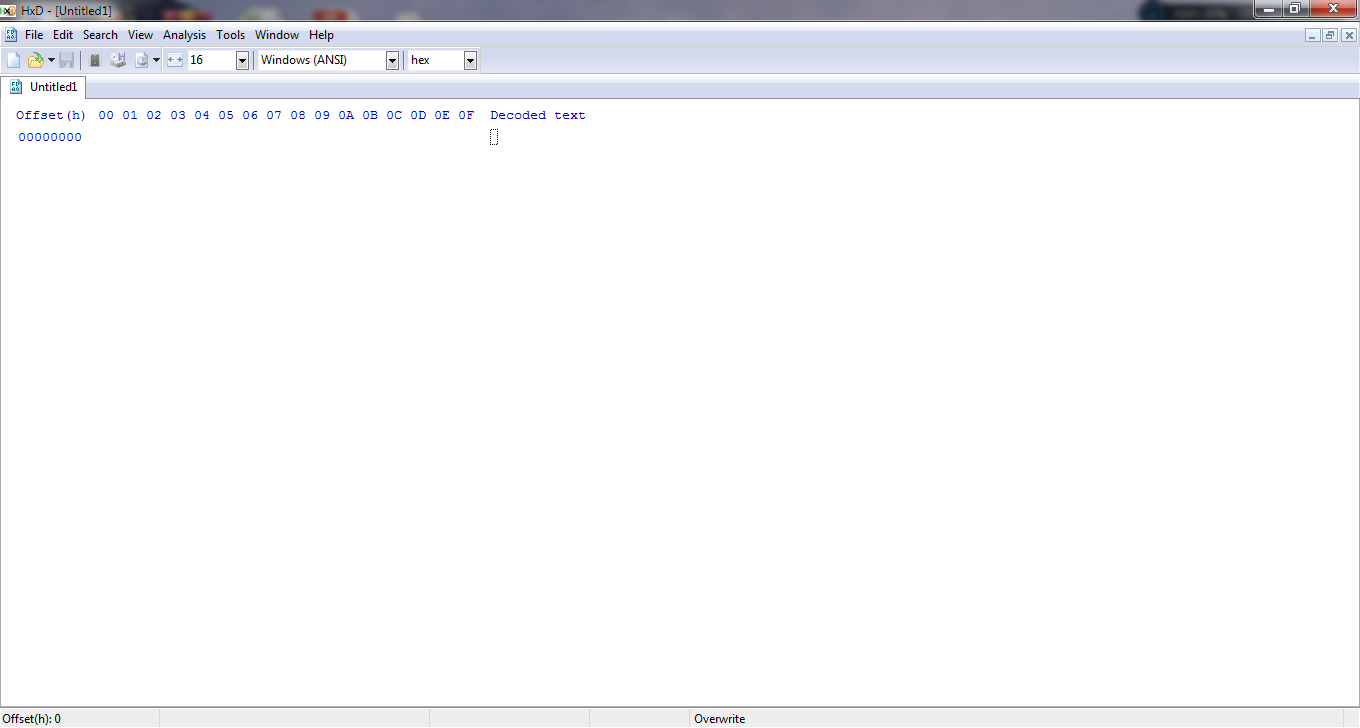Screen dimensions: 1360x728
Task: Click the New file icon
Action: (x=14, y=60)
